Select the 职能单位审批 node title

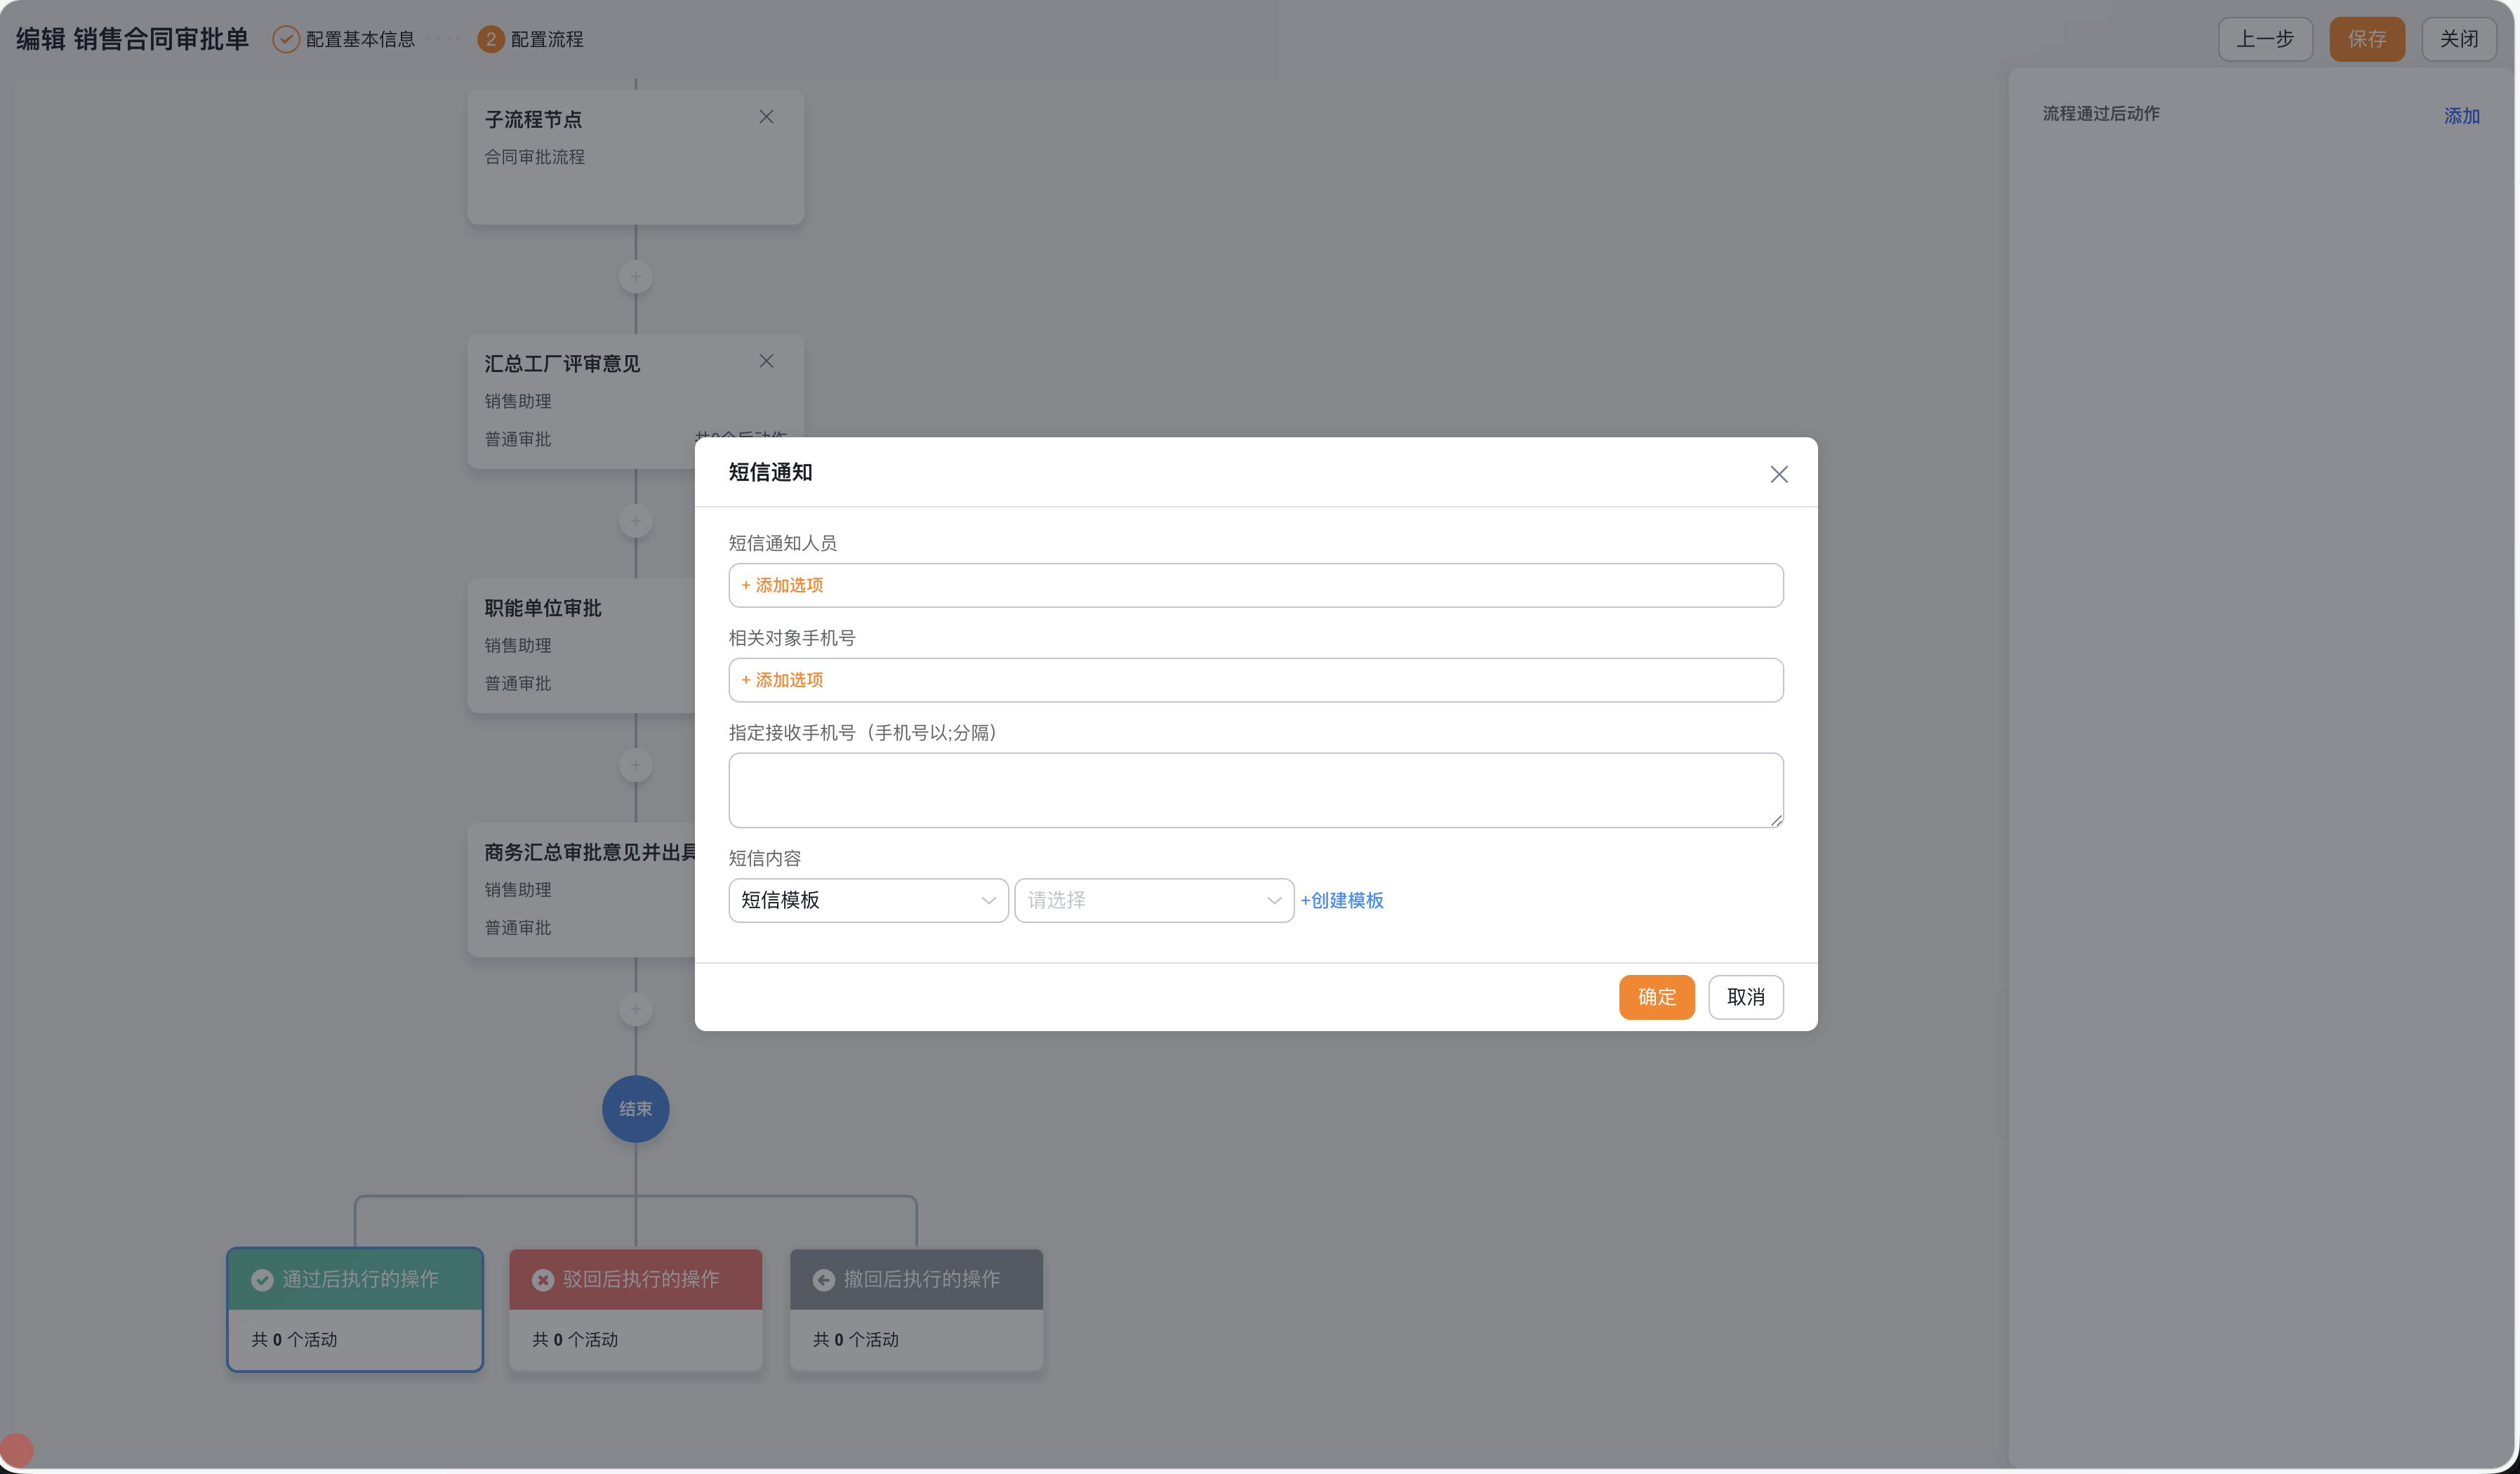coord(543,608)
